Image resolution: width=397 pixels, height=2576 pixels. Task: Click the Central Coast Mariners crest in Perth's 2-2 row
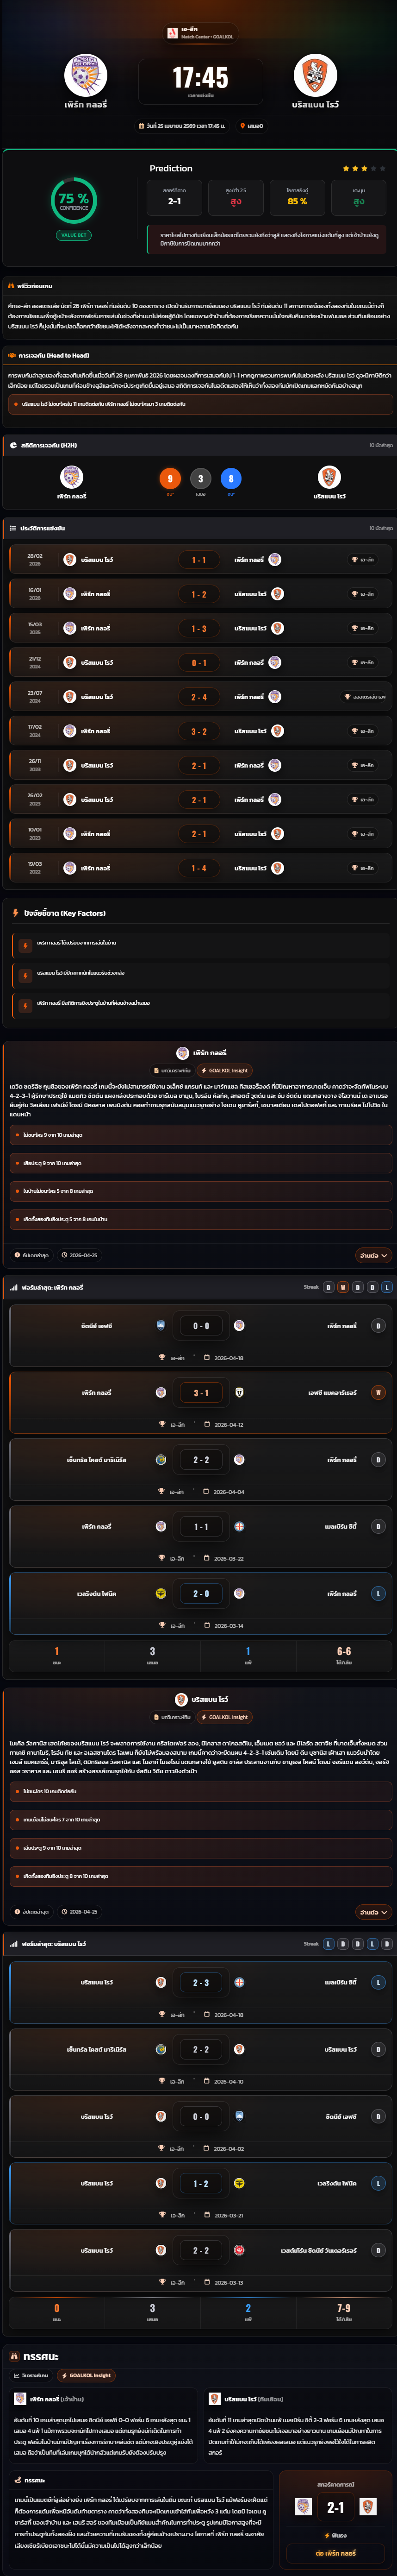pyautogui.click(x=161, y=1459)
